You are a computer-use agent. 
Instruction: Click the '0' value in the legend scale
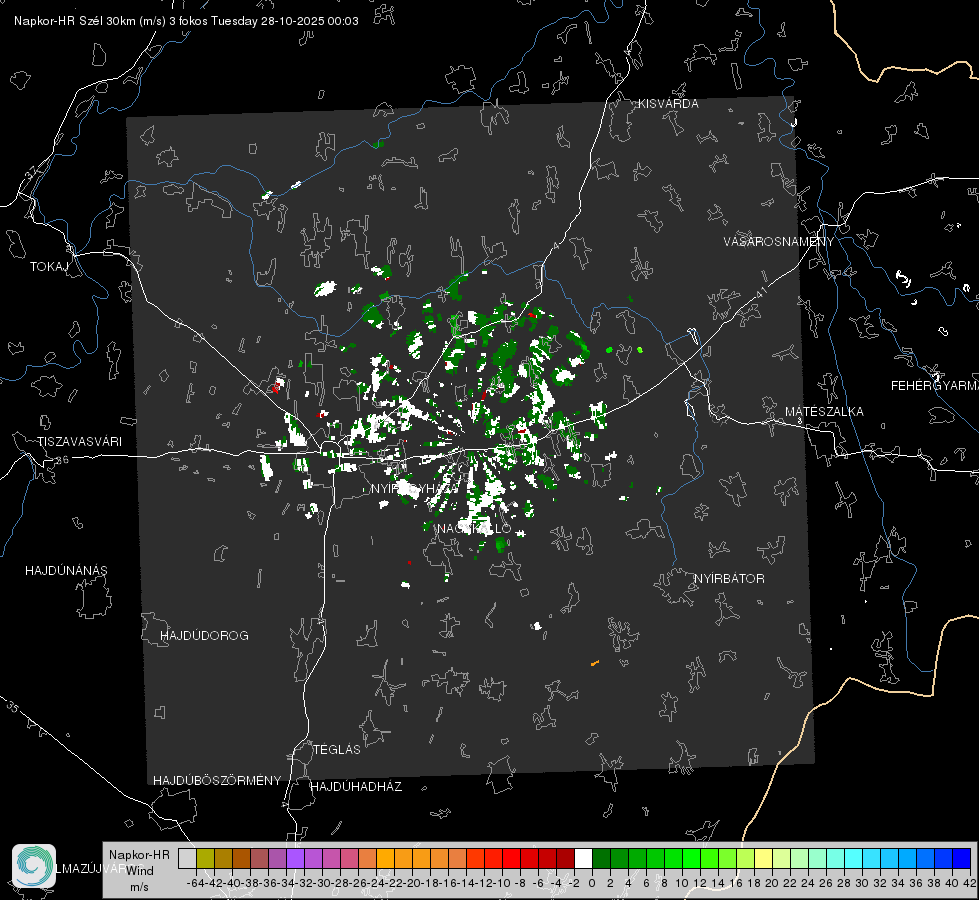pos(592,883)
